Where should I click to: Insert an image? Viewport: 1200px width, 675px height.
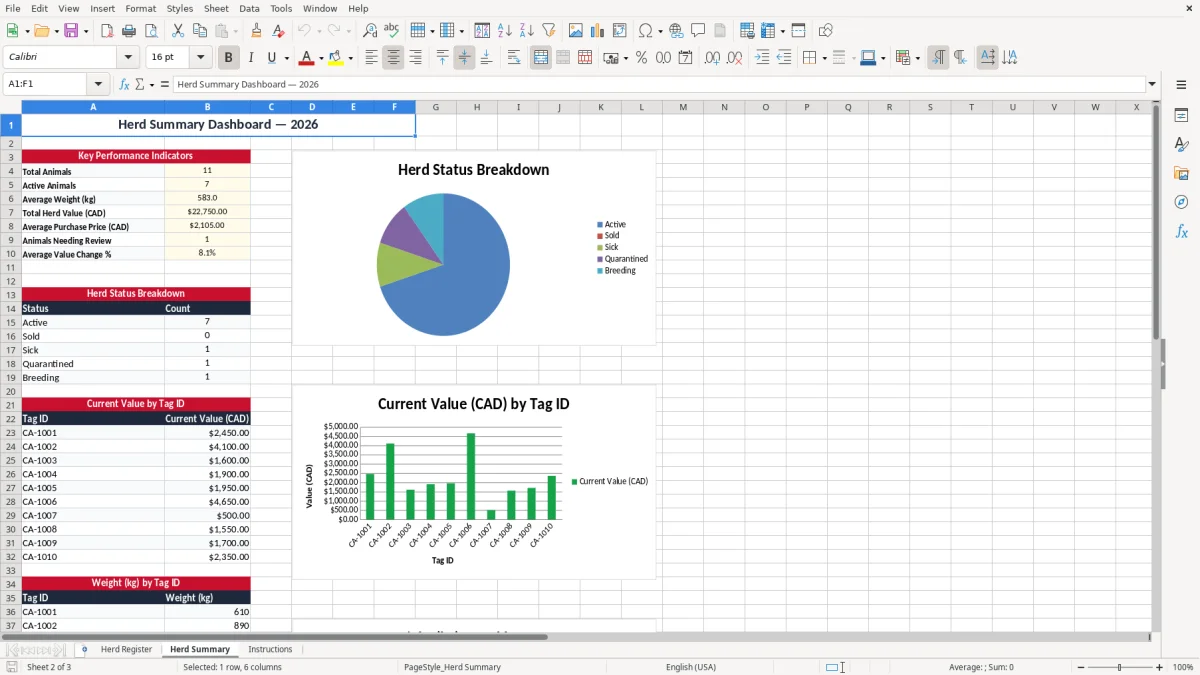point(575,31)
